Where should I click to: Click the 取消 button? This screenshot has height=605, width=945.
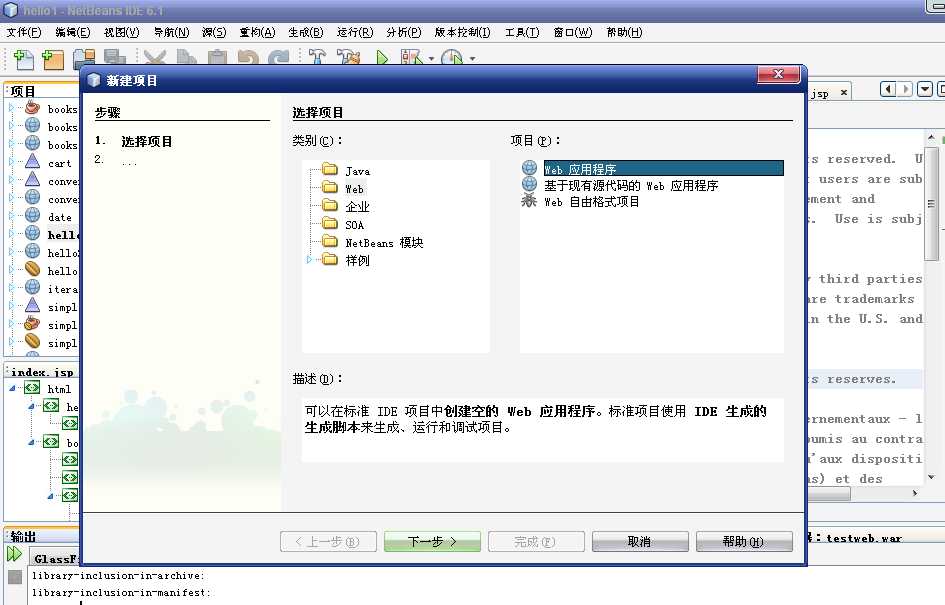640,542
